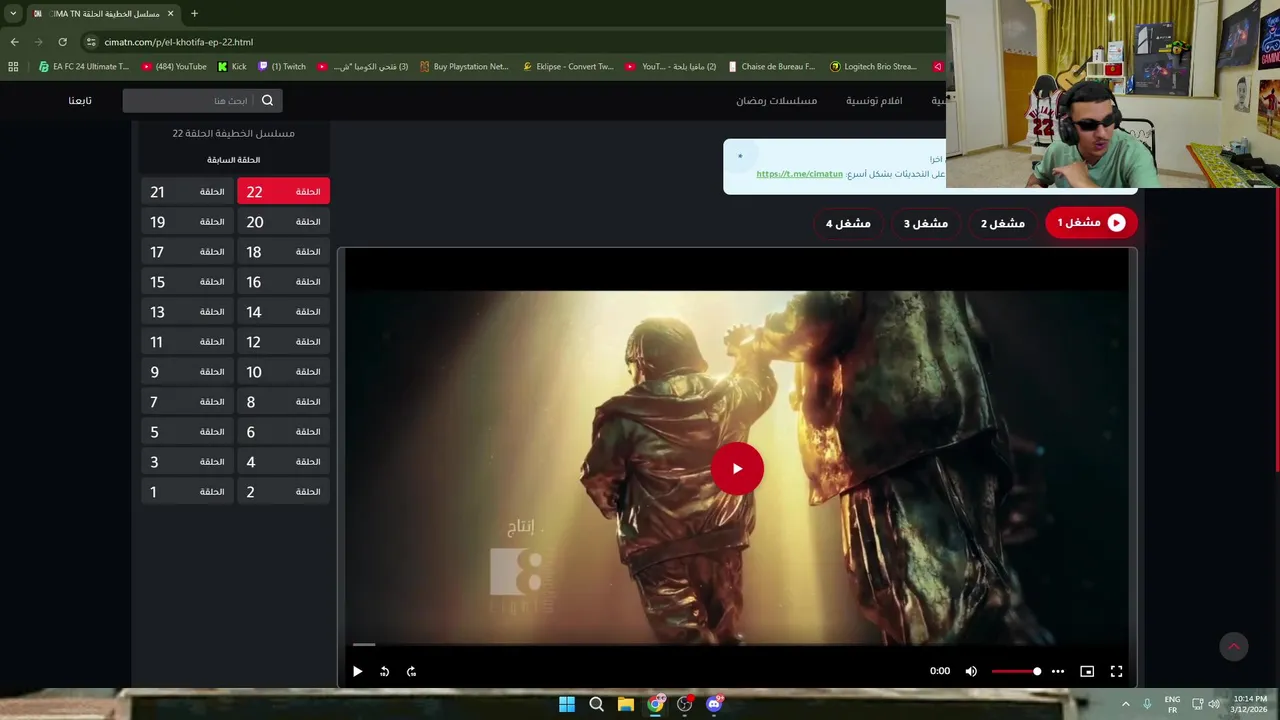
Task: Open the Windows Start menu
Action: click(567, 704)
